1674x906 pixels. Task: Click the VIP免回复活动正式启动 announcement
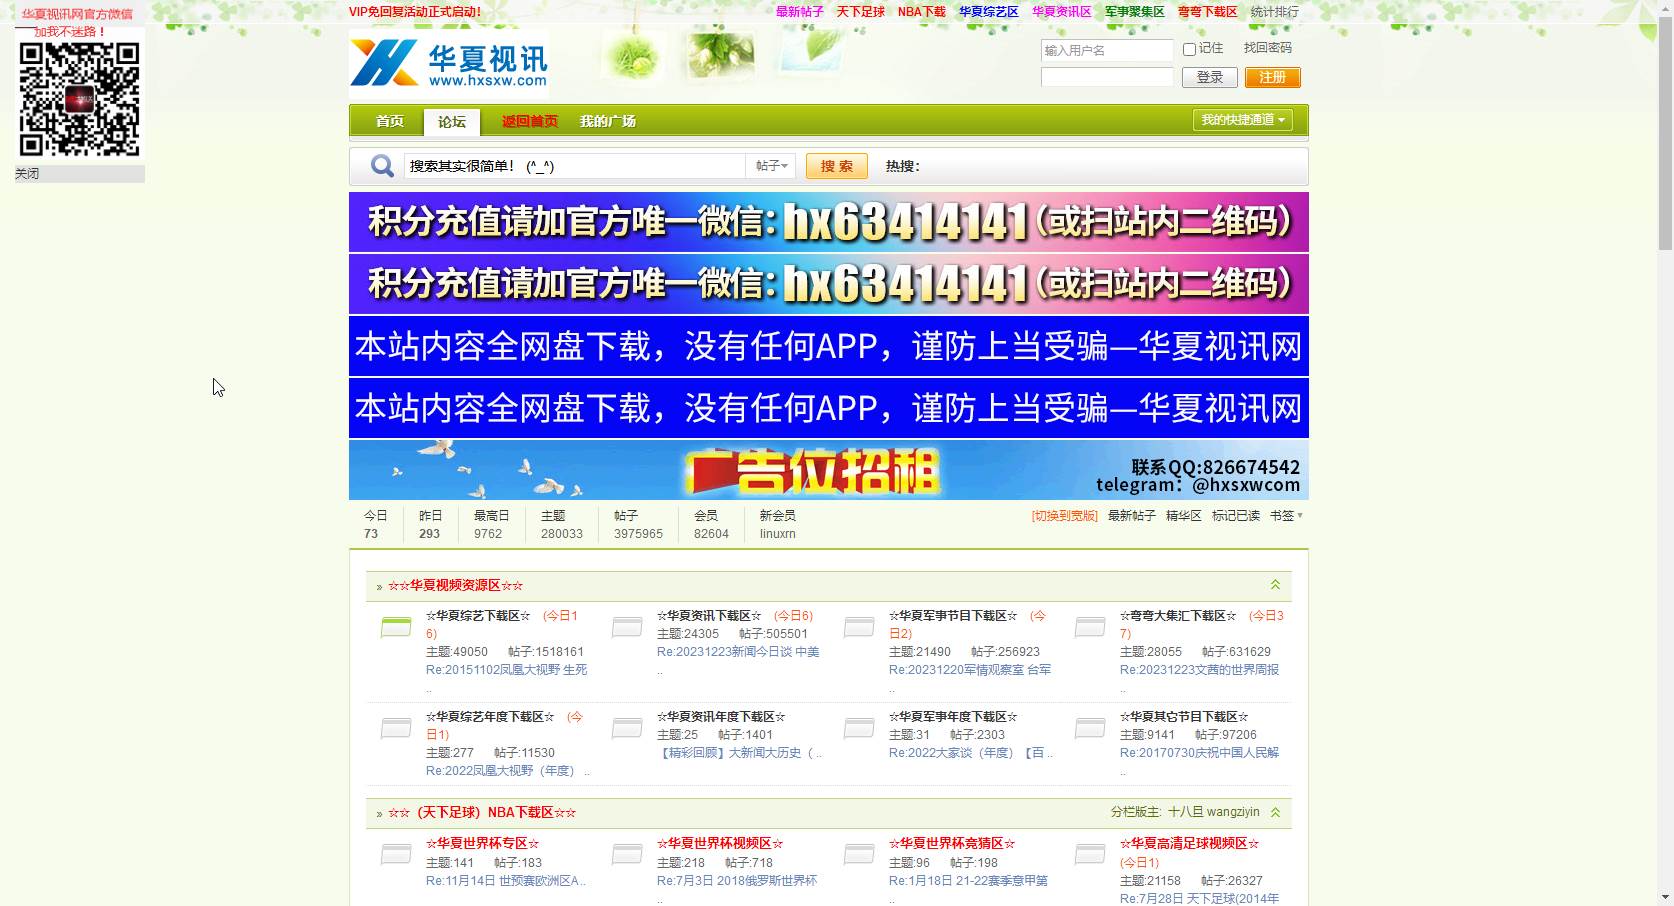(x=415, y=12)
